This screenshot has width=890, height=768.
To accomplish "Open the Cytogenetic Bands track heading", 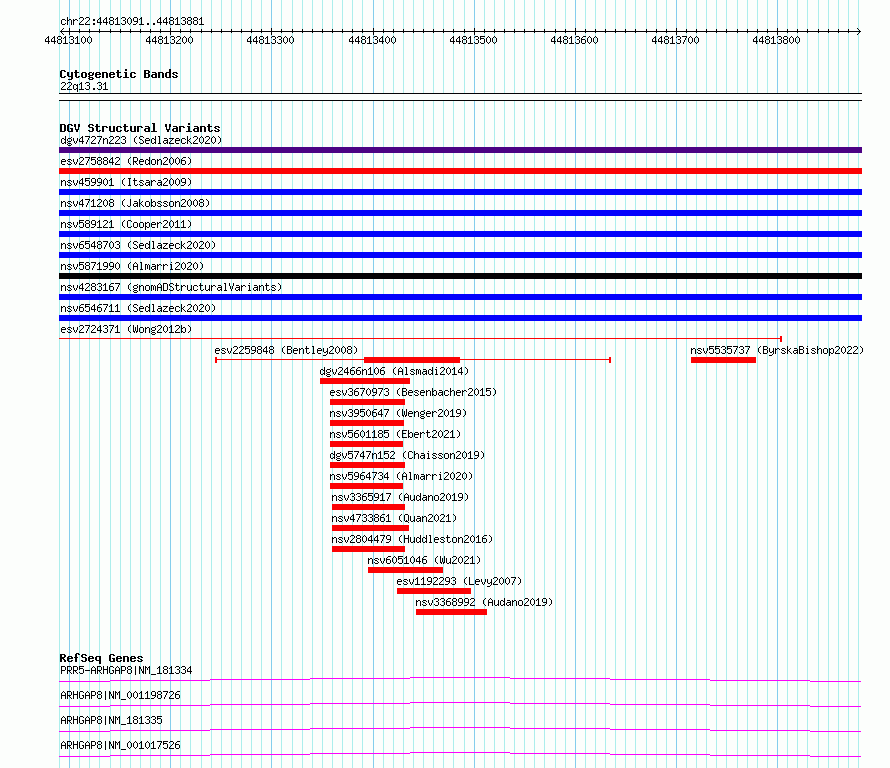I will click(119, 74).
